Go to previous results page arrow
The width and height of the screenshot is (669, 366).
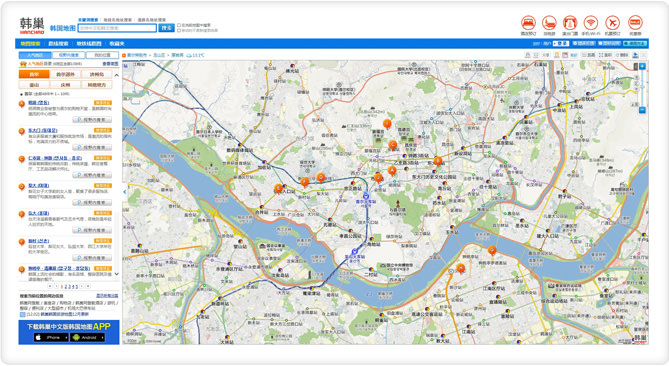click(56, 286)
